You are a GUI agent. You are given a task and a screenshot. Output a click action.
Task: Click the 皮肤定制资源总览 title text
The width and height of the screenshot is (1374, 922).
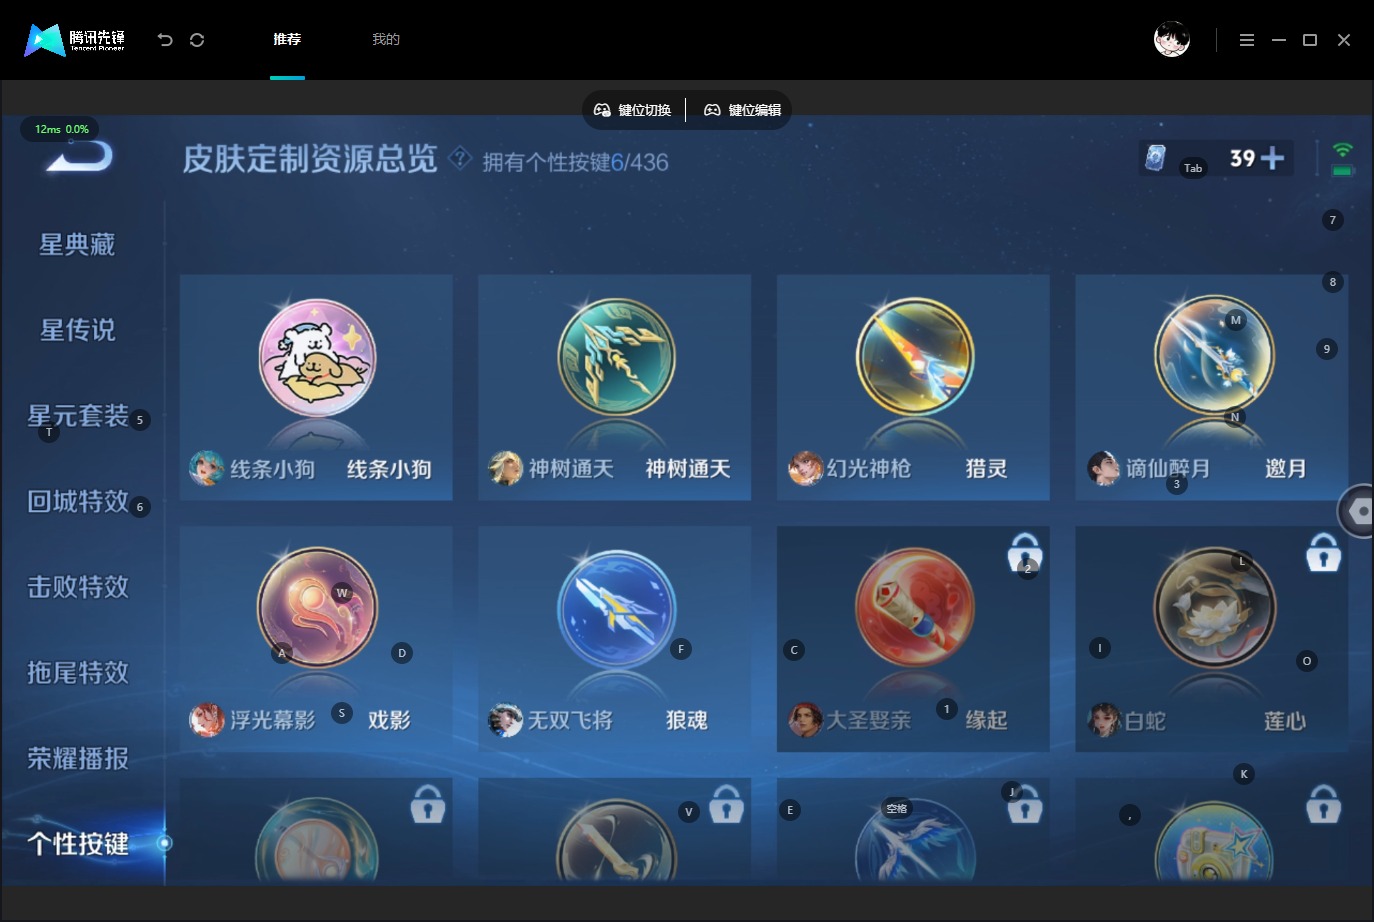[310, 159]
